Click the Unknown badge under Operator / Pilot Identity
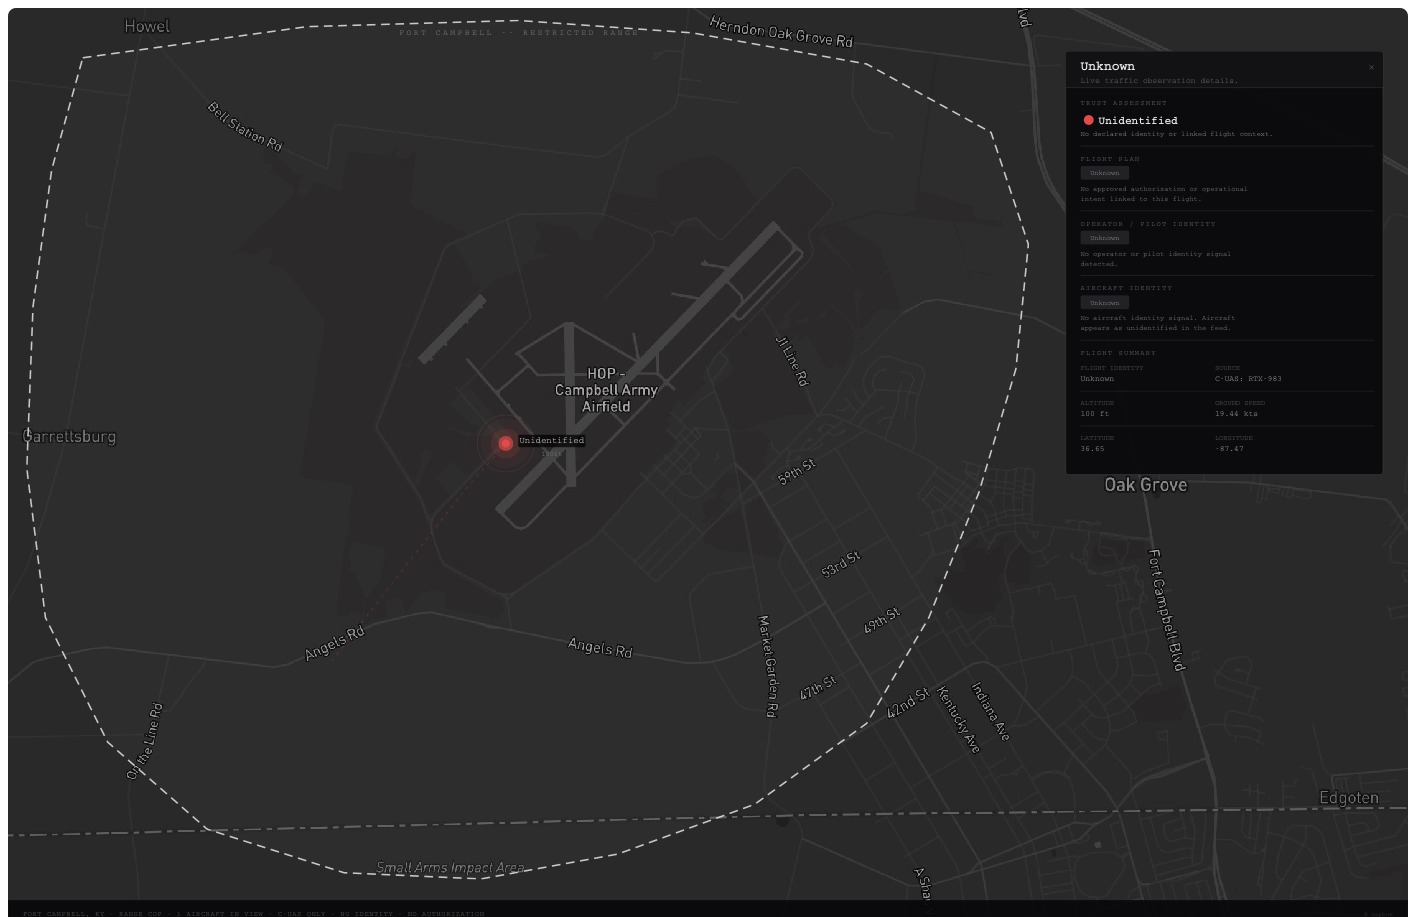The width and height of the screenshot is (1410, 917). coord(1104,238)
